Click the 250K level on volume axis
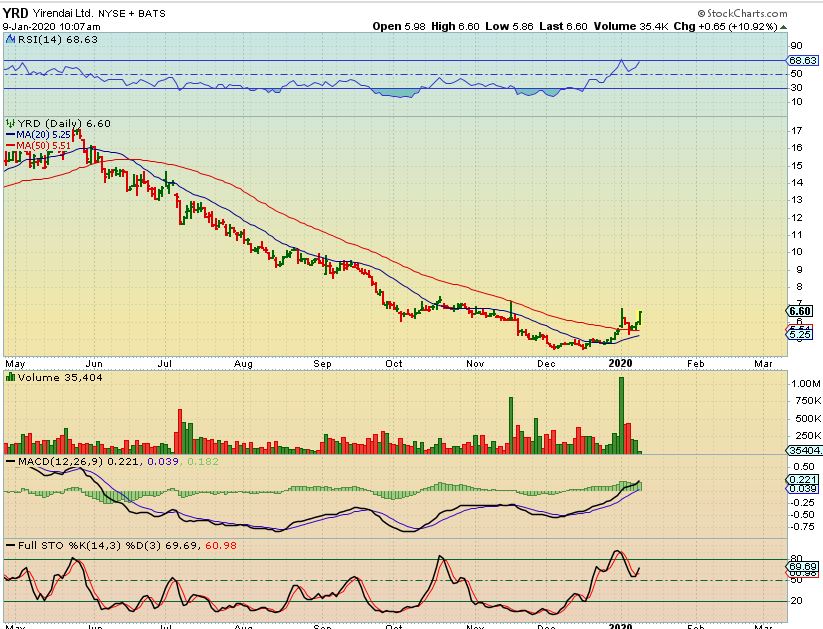The image size is (823, 629). (x=806, y=435)
